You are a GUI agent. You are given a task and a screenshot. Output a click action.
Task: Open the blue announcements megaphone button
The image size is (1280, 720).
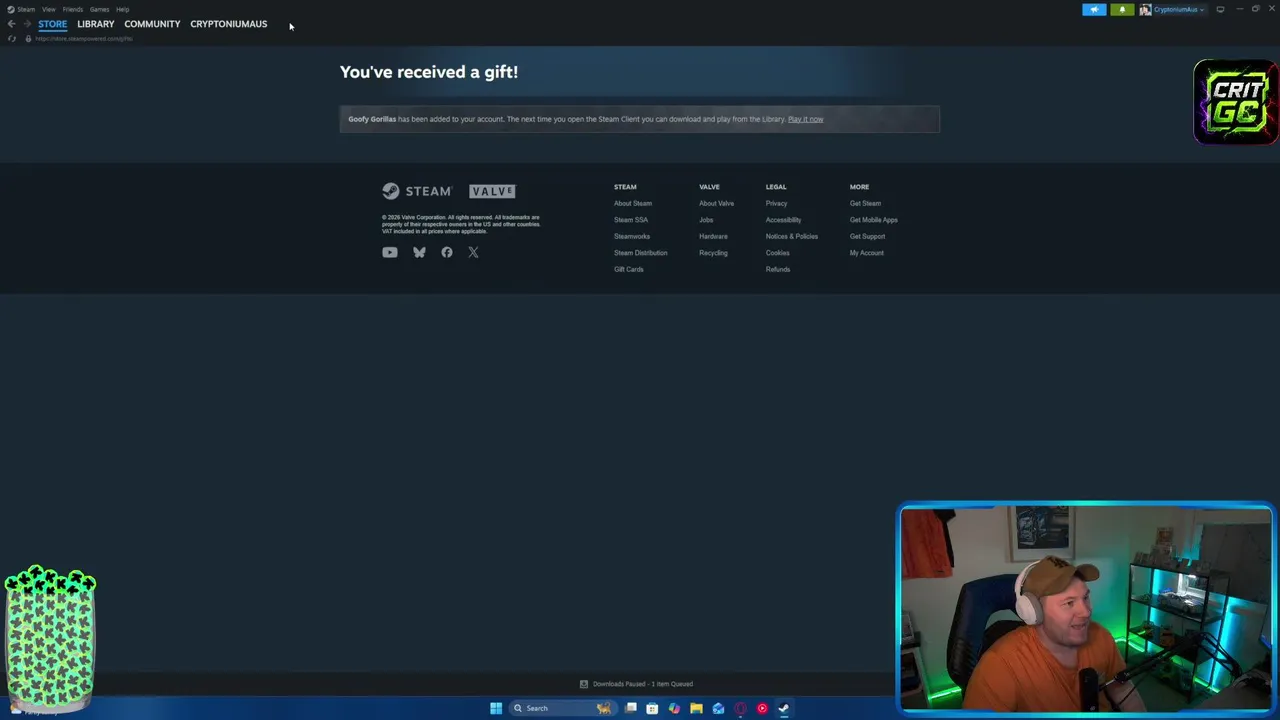tap(1094, 9)
